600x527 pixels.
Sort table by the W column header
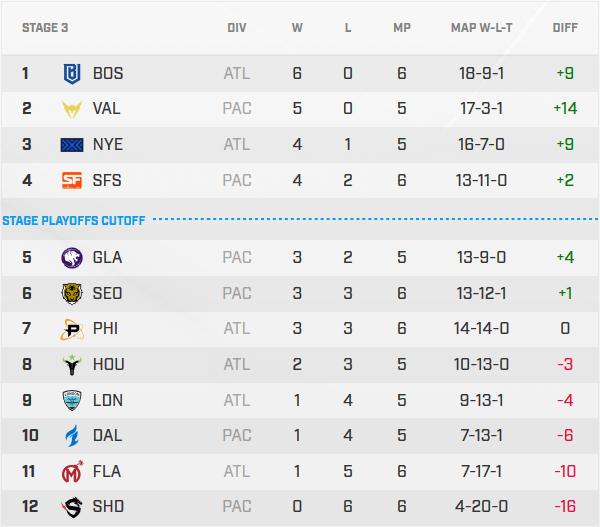pyautogui.click(x=297, y=28)
